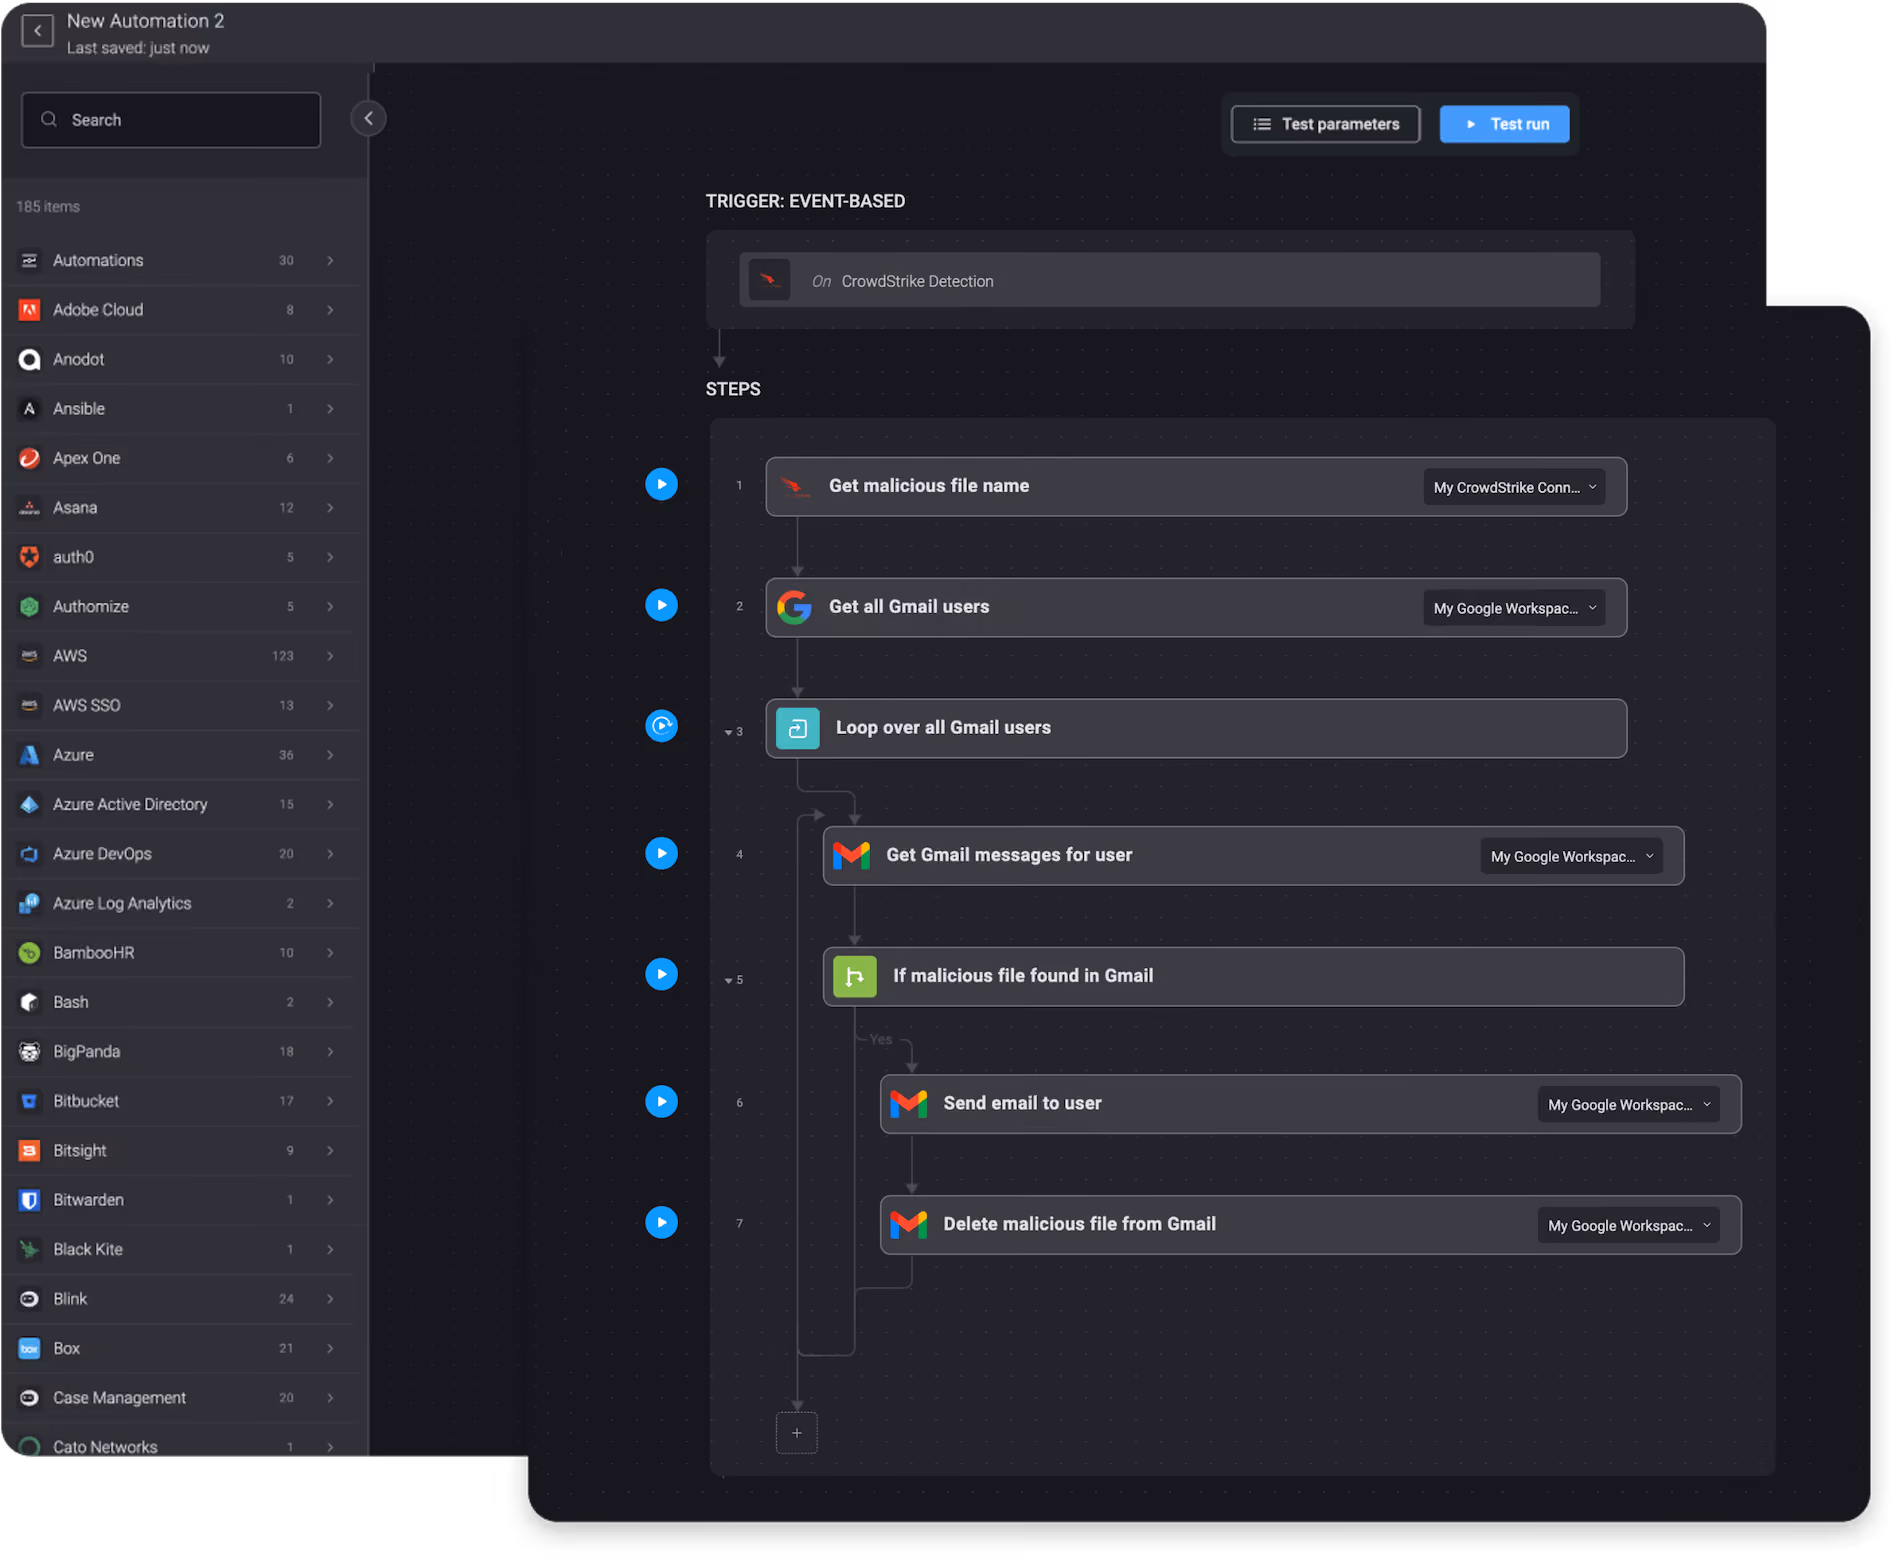Click the Bitsight icon in the sidebar
This screenshot has height=1560, width=1900.
tap(30, 1151)
